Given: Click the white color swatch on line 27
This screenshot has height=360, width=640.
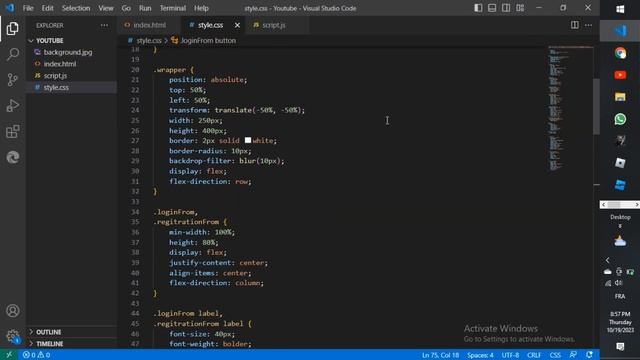Looking at the screenshot, I should pos(248,140).
